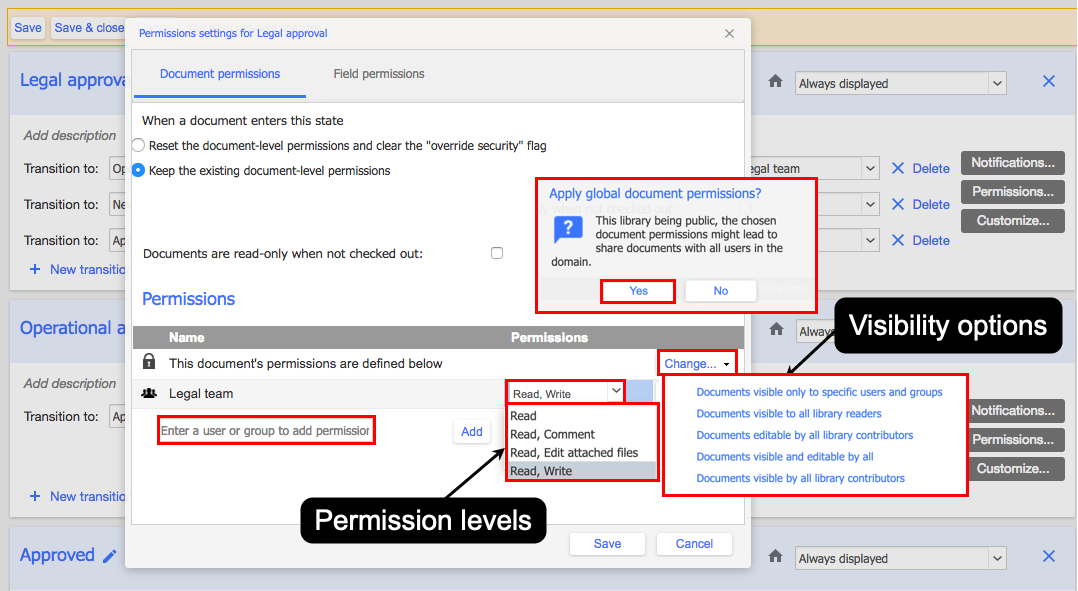Select Reset document-level permissions radio button

point(138,145)
